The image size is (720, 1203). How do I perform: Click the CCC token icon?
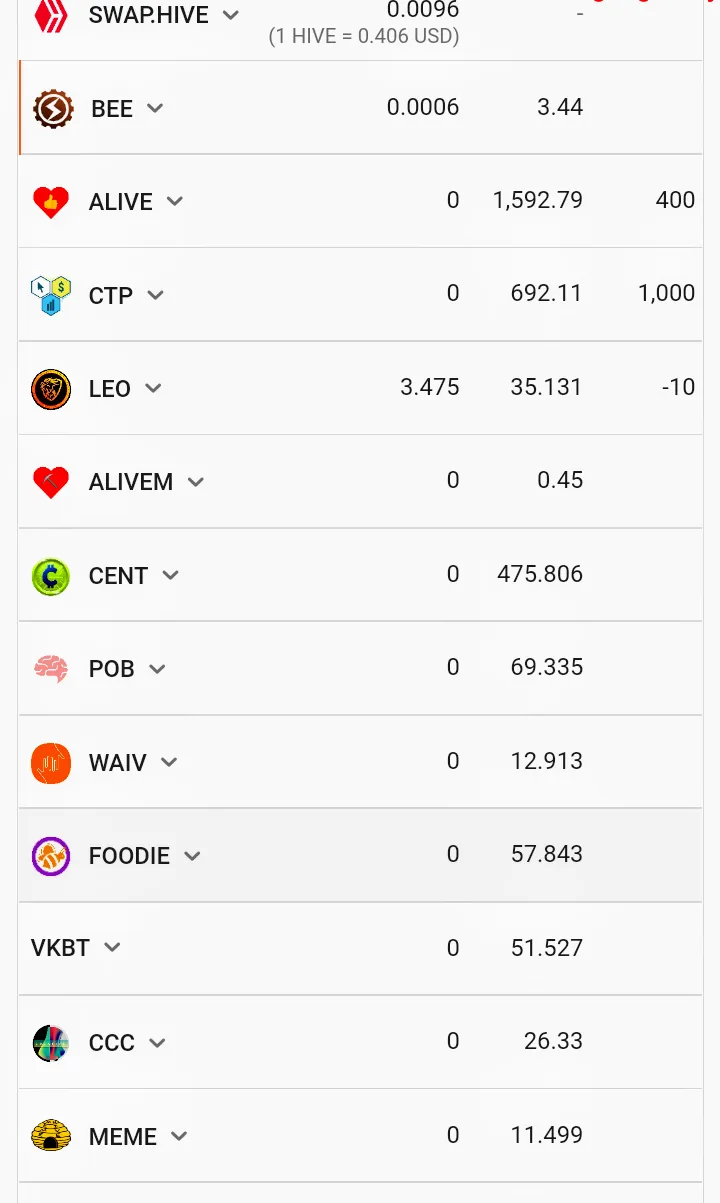pyautogui.click(x=51, y=1043)
